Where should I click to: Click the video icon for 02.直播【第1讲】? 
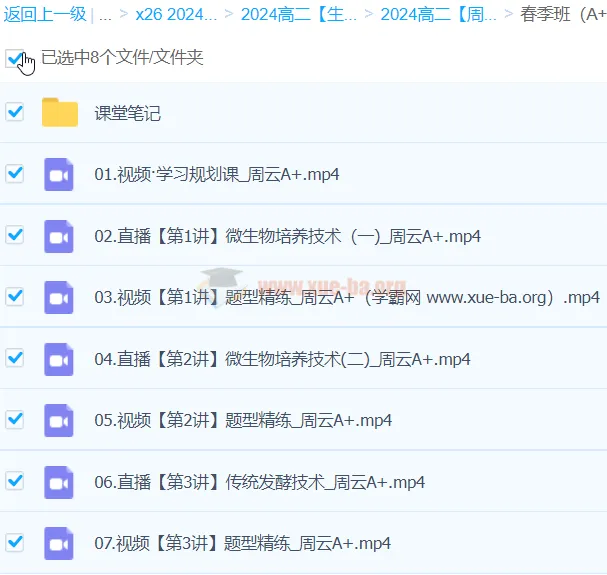pos(60,236)
